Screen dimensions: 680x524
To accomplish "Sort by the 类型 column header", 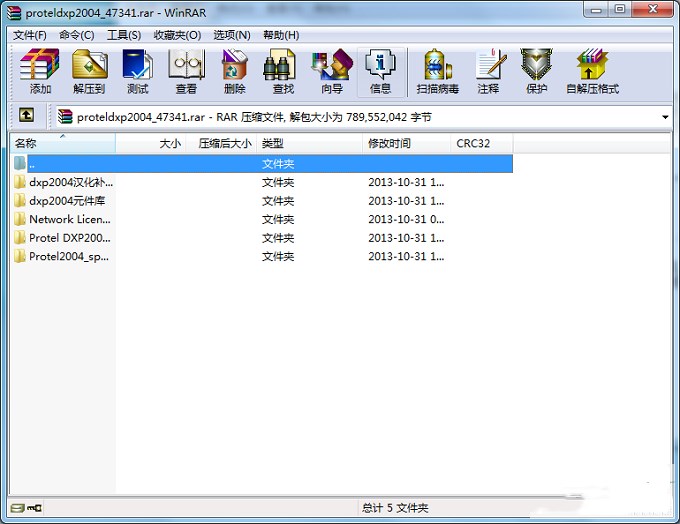I will click(310, 143).
